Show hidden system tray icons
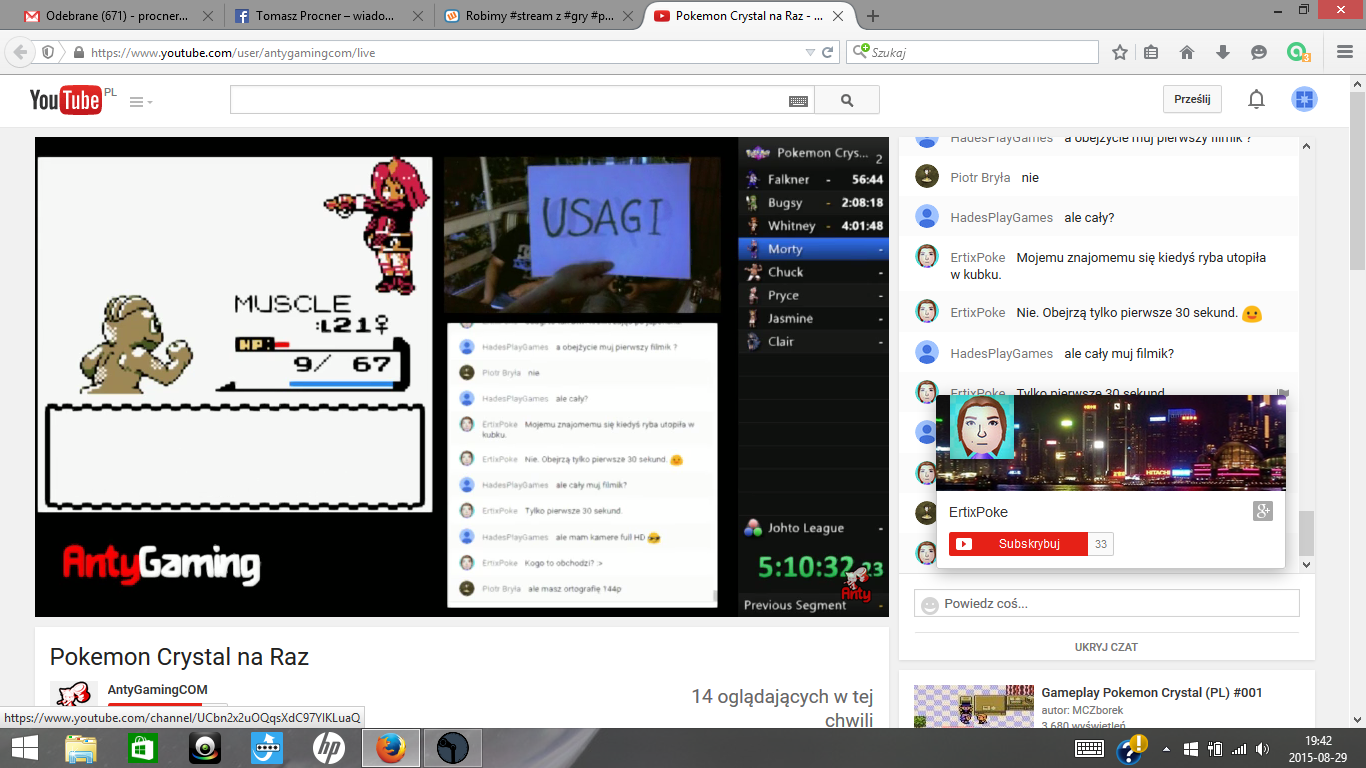Image resolution: width=1366 pixels, height=768 pixels. (x=1165, y=748)
